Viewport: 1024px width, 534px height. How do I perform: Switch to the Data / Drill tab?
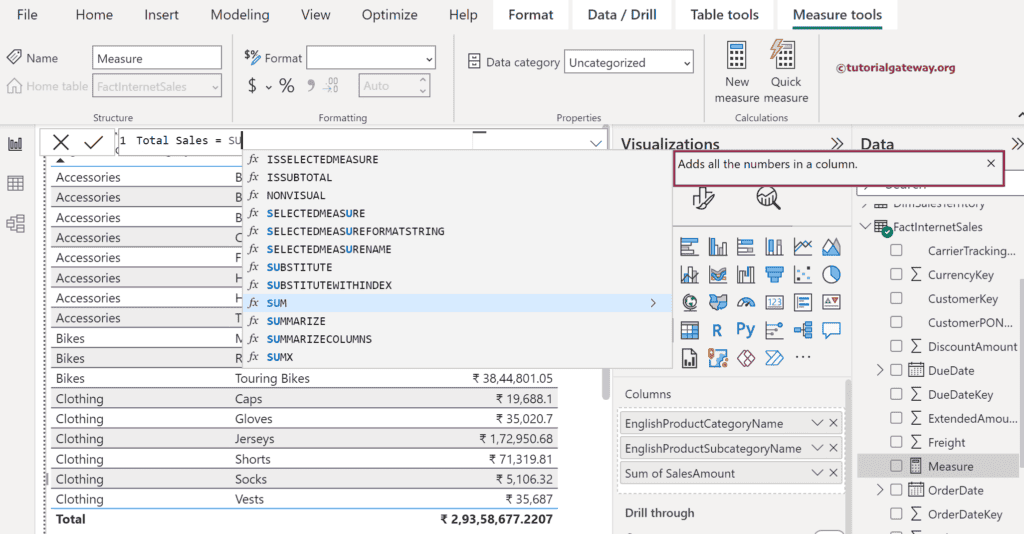tap(622, 14)
